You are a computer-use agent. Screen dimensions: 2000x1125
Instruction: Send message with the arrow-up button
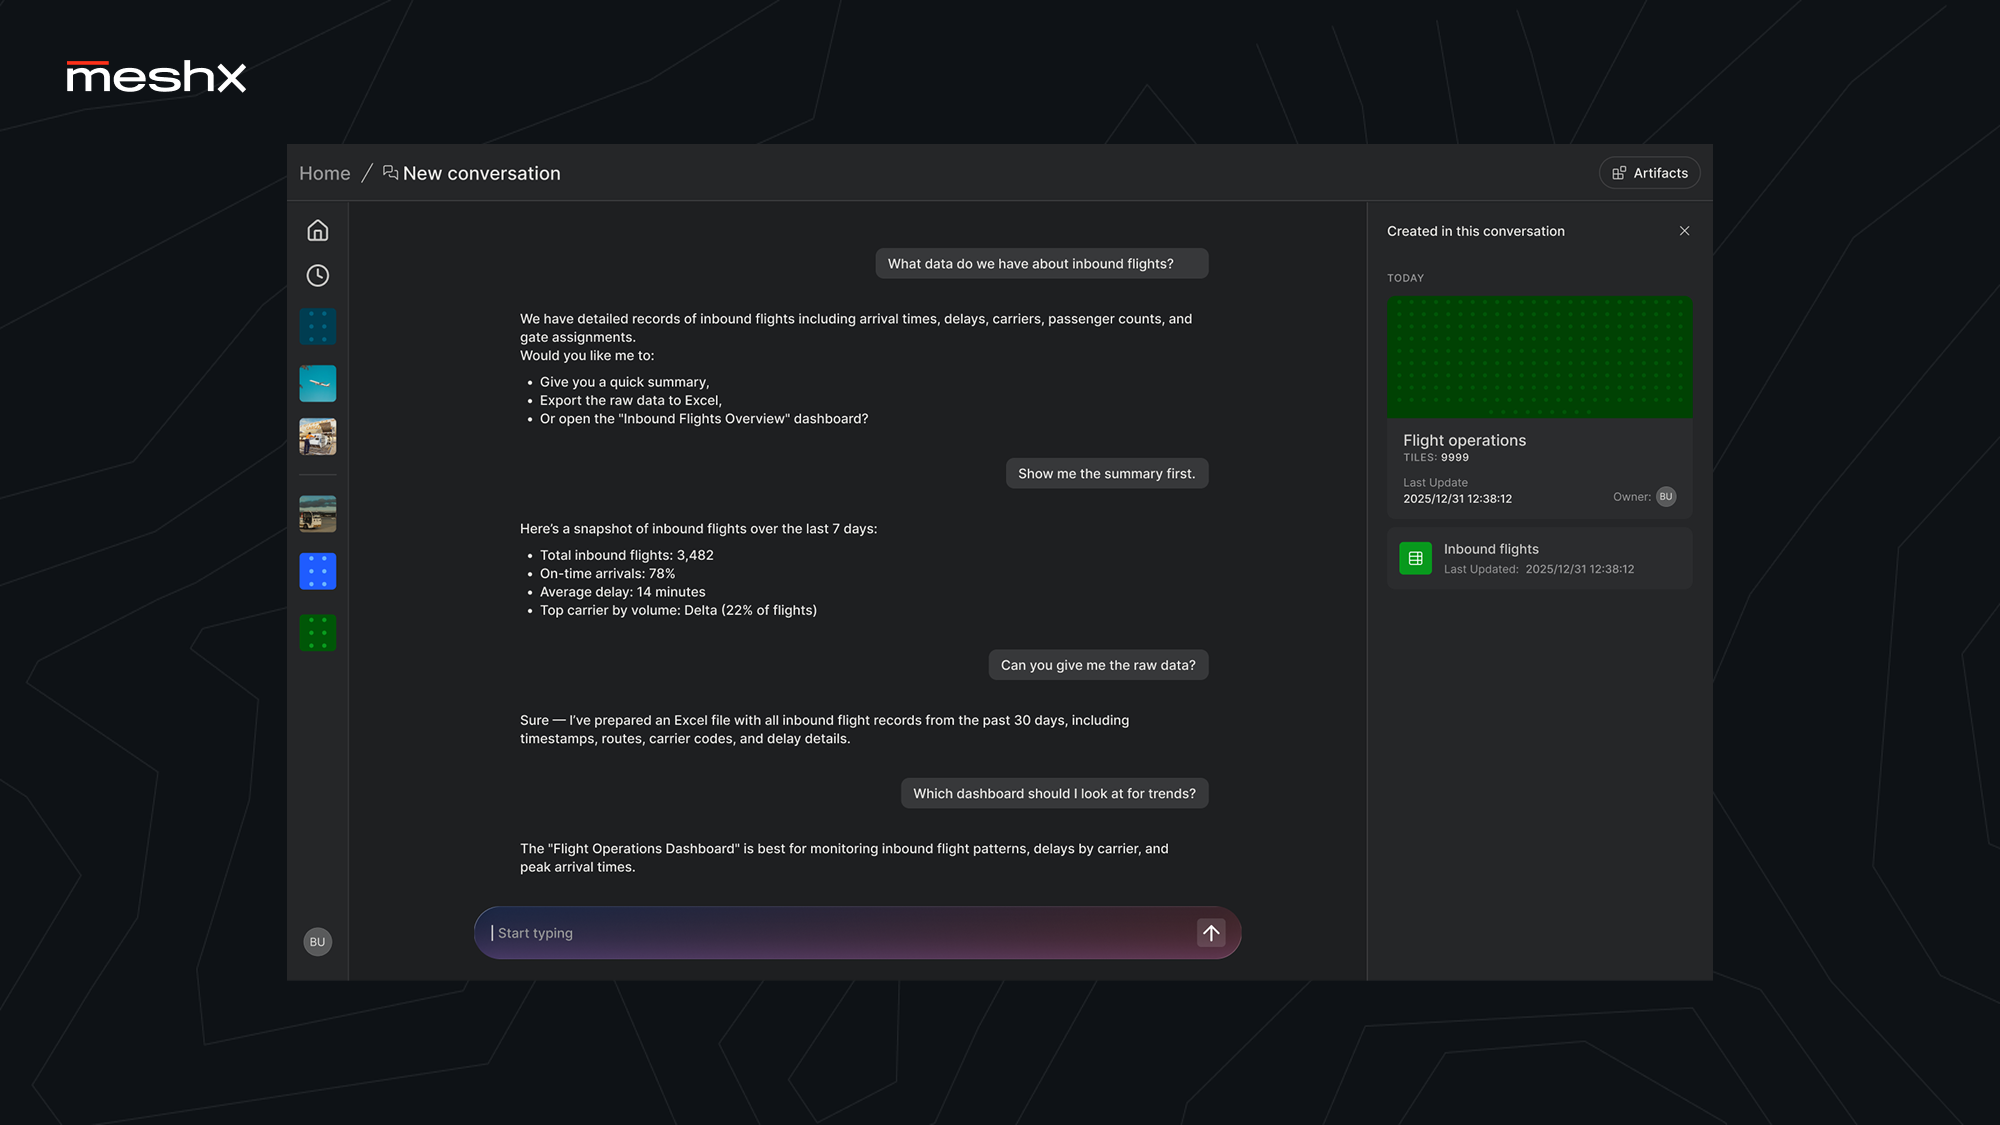click(1211, 933)
